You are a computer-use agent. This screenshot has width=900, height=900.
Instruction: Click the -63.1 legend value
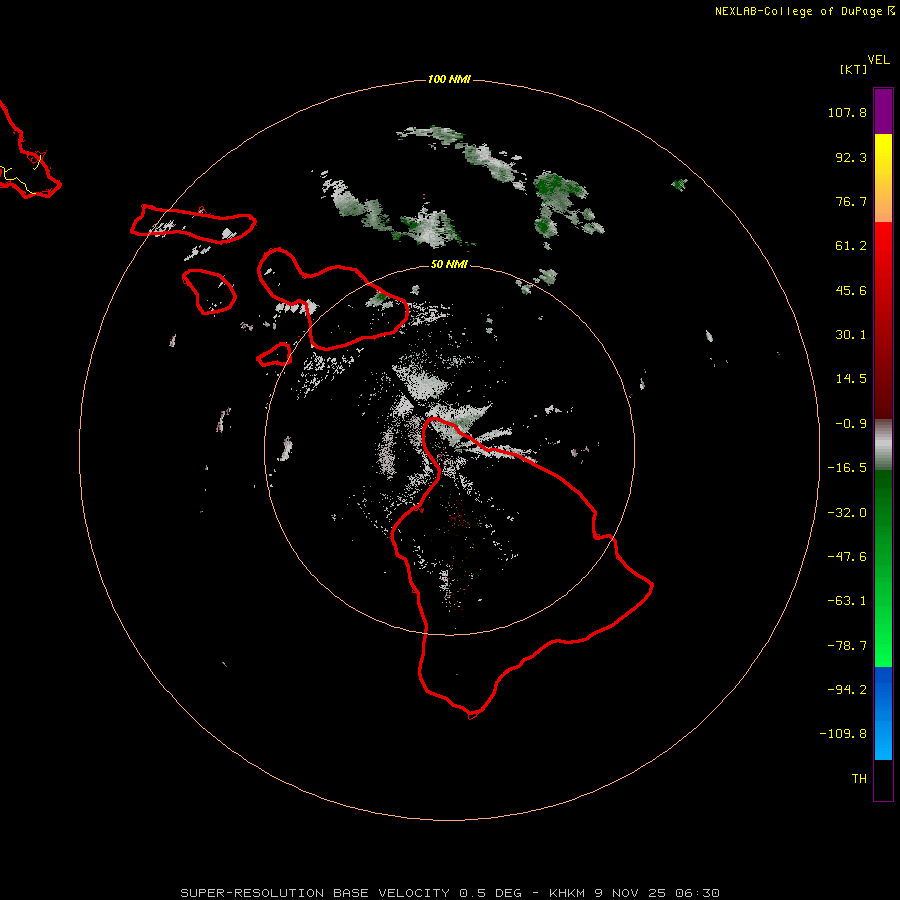pos(847,601)
